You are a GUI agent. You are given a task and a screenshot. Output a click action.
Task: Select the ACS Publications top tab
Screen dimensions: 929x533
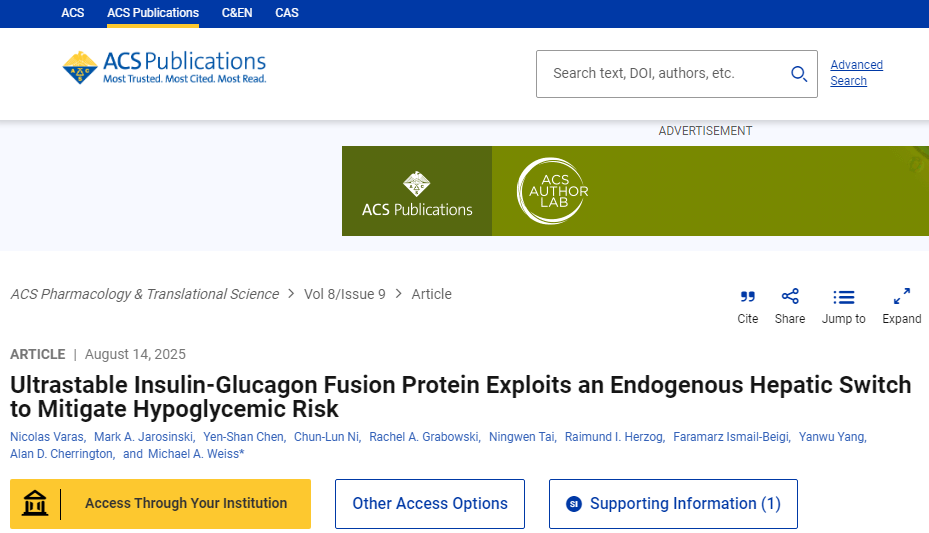click(x=153, y=13)
